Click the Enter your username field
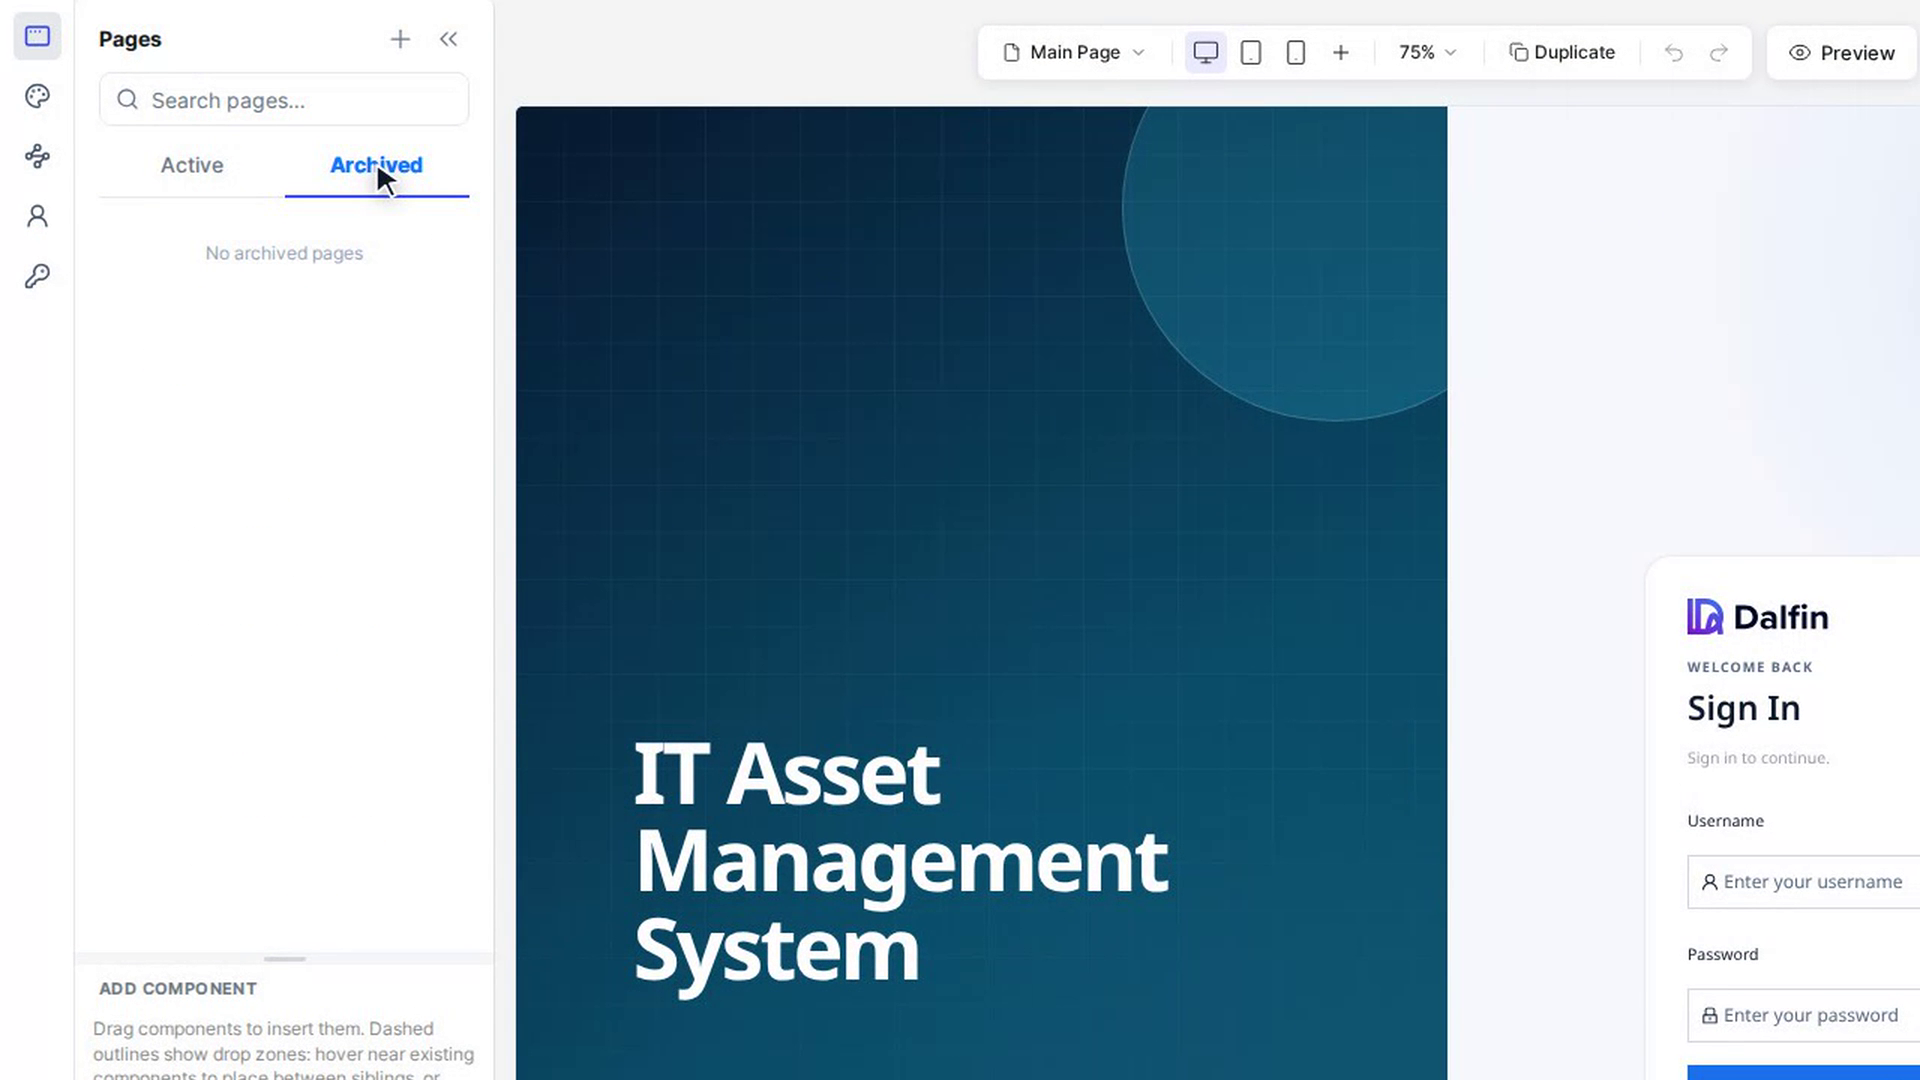Screen dimensions: 1920x1080 (x=1803, y=882)
